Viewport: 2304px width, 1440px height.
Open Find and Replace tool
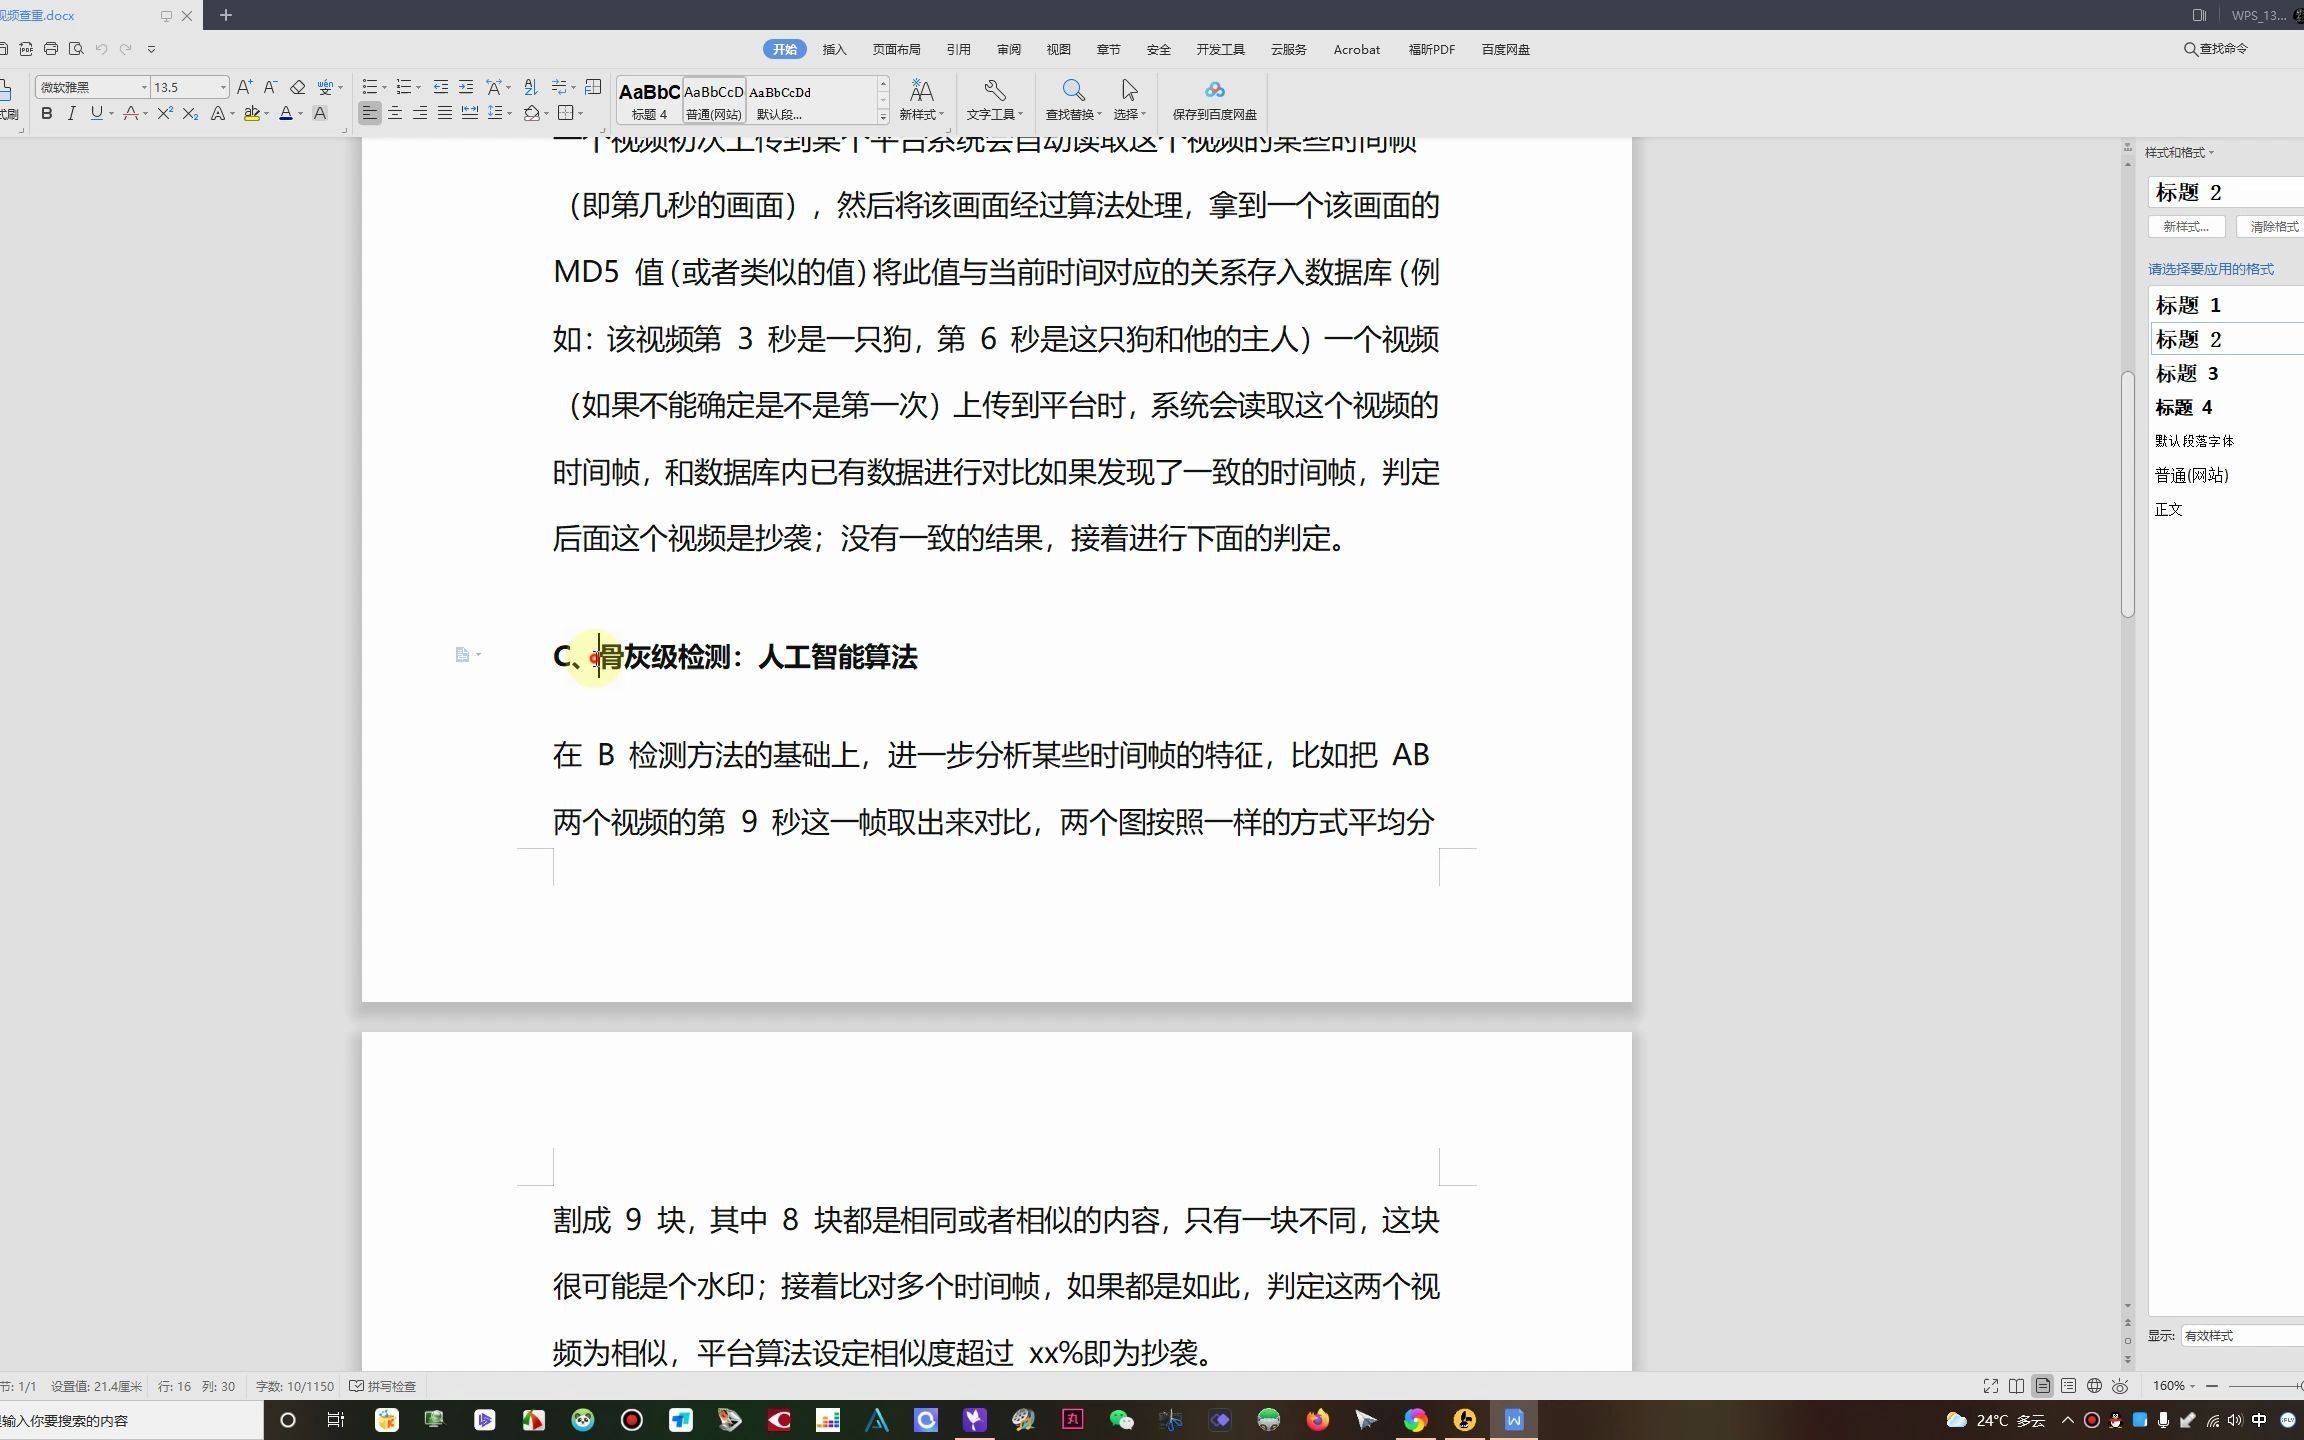(1073, 100)
